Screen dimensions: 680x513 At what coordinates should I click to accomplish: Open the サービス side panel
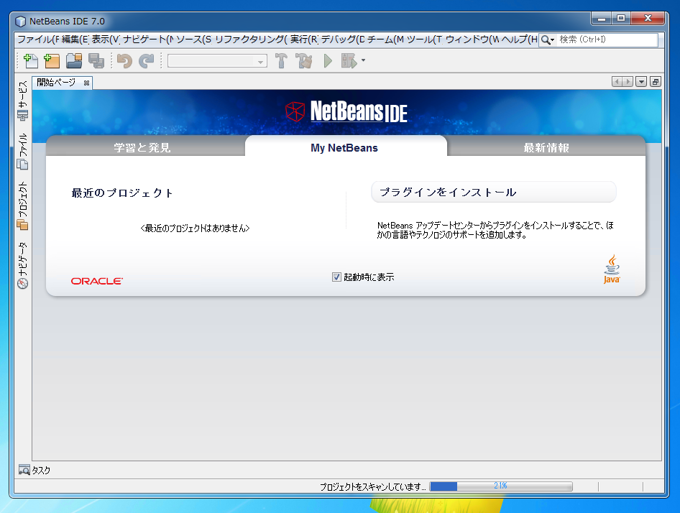23,101
